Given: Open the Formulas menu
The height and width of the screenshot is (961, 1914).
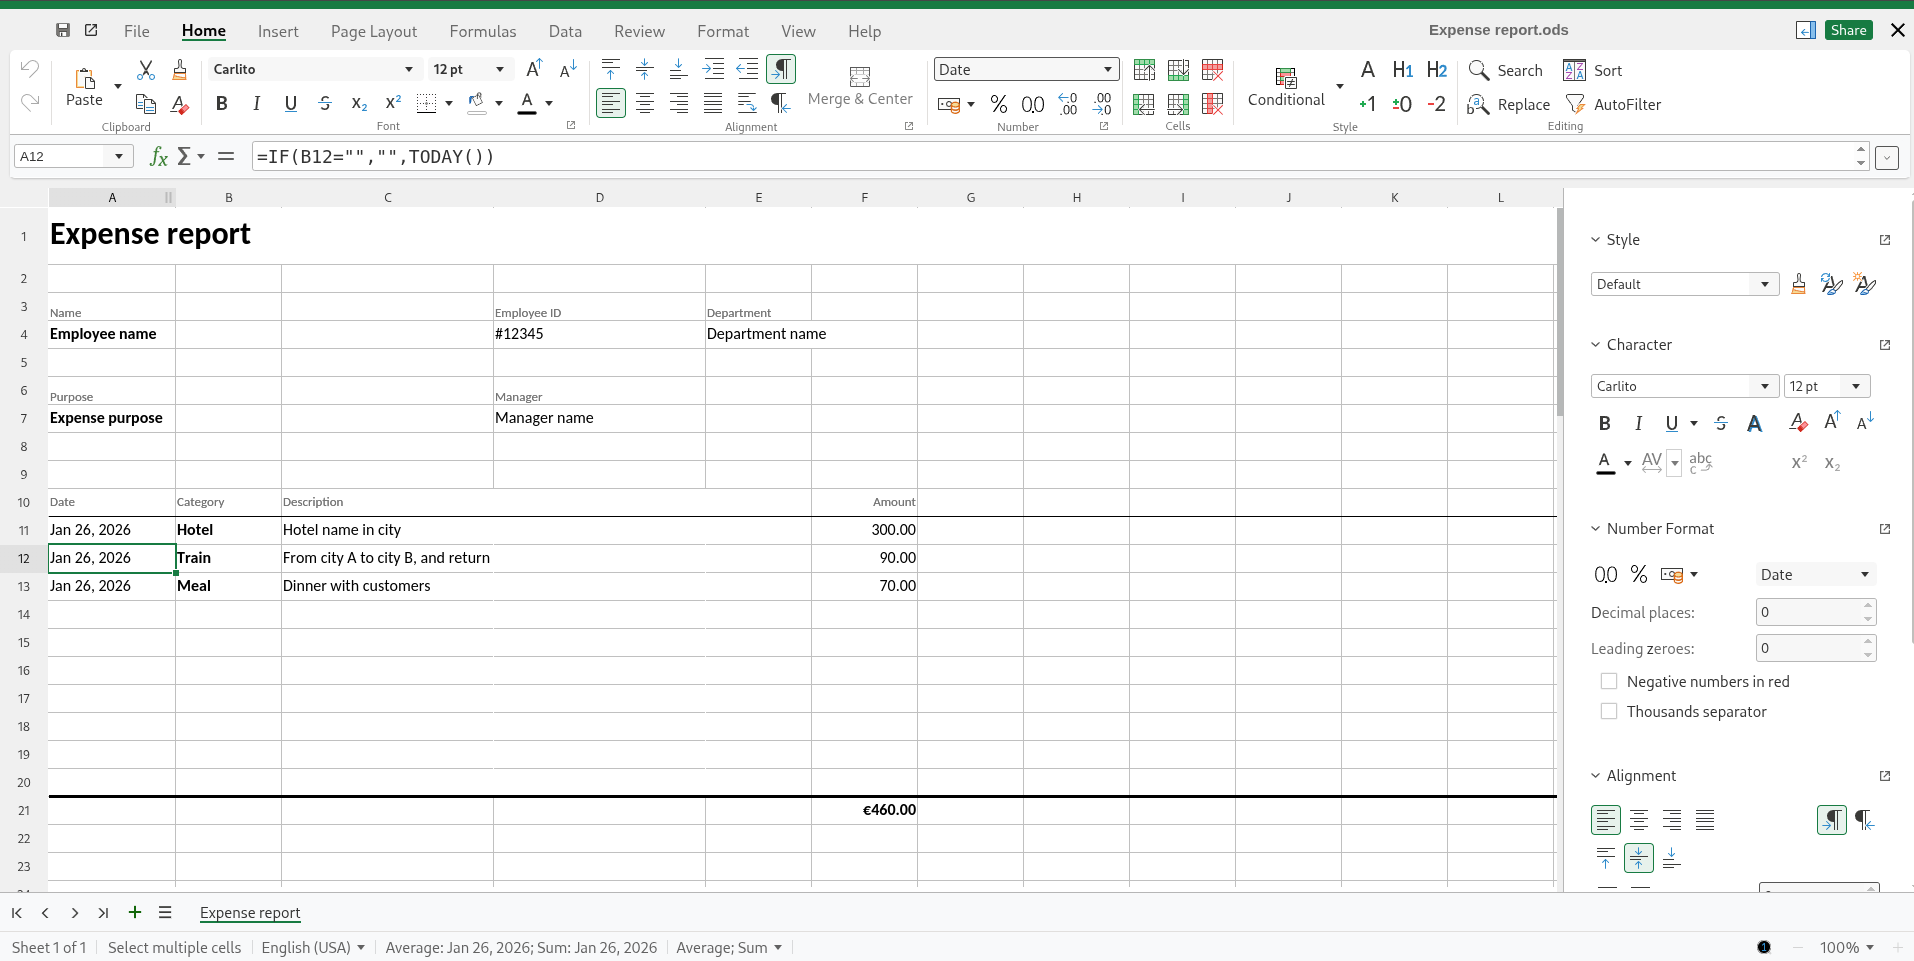Looking at the screenshot, I should coord(483,31).
